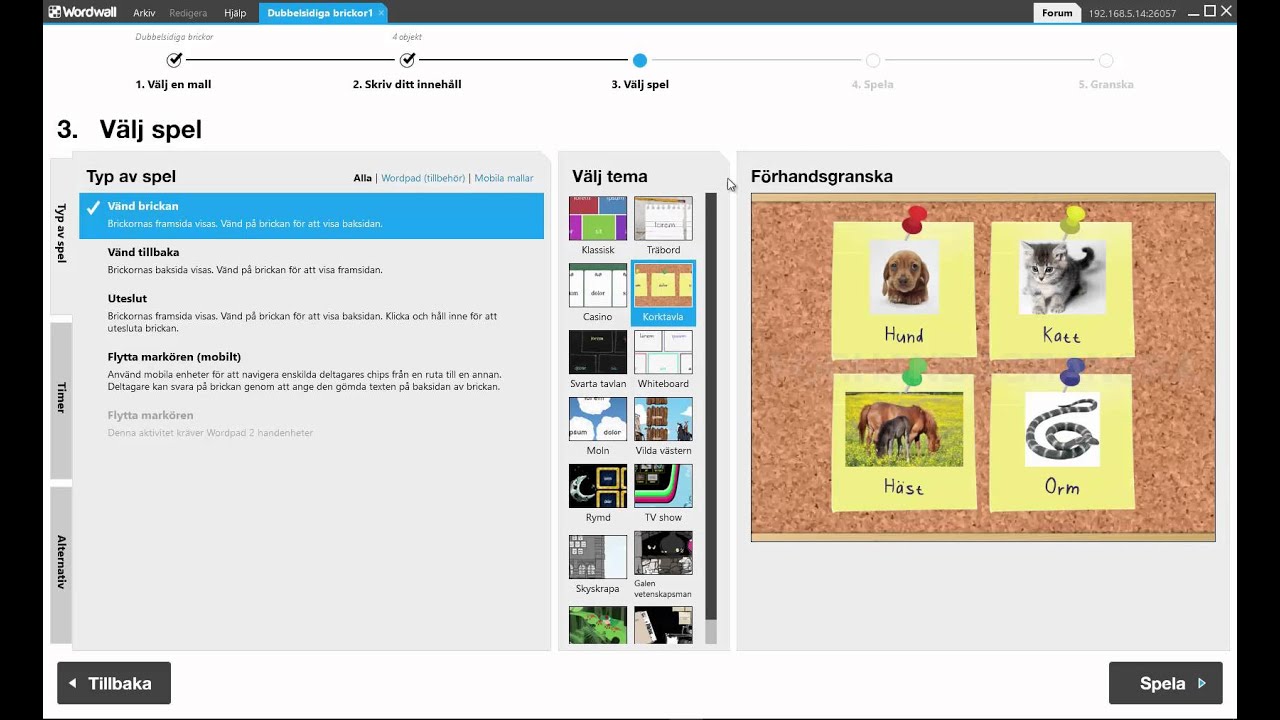This screenshot has height=720, width=1280.
Task: Select the Klassisk theme thumbnail
Action: [x=598, y=218]
